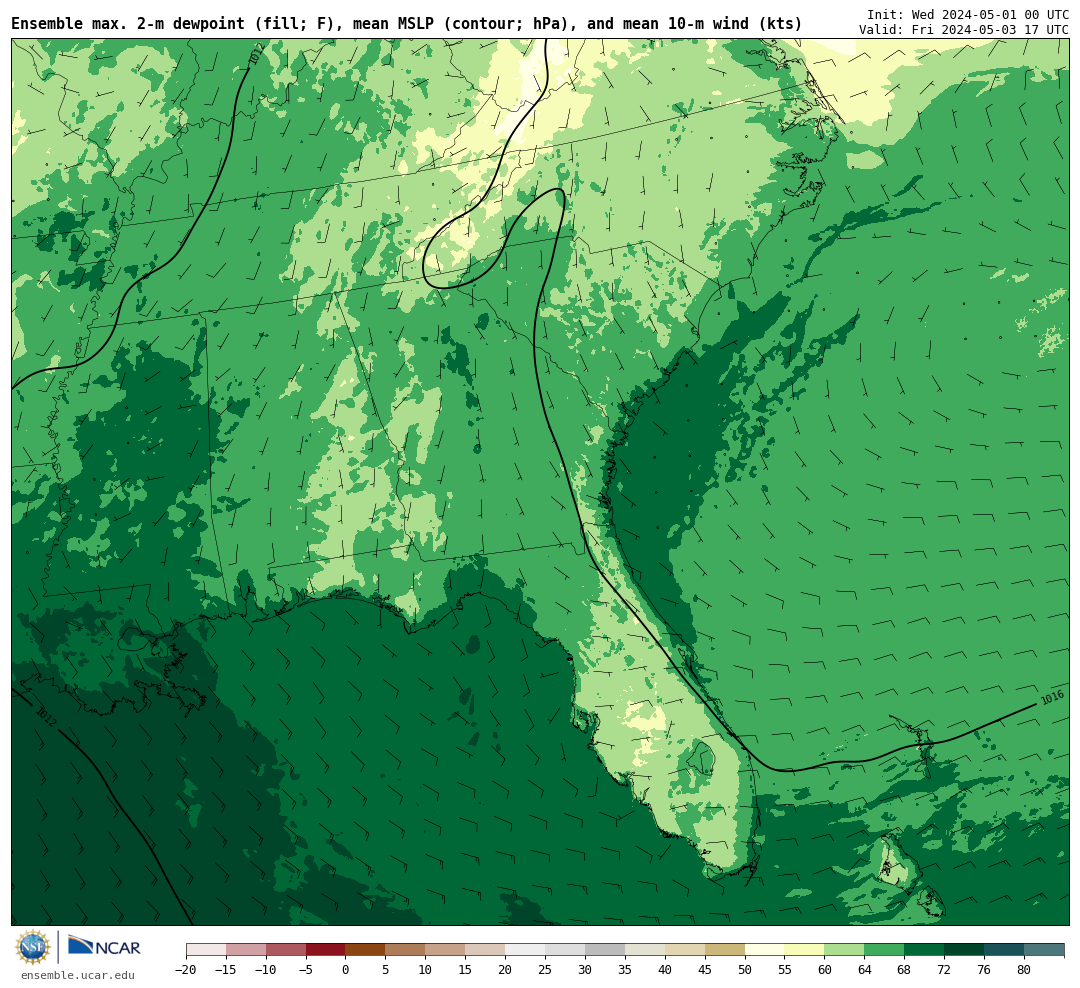Pick the 64 to 68 medium green swatch
The width and height of the screenshot is (1080, 988).
point(885,950)
